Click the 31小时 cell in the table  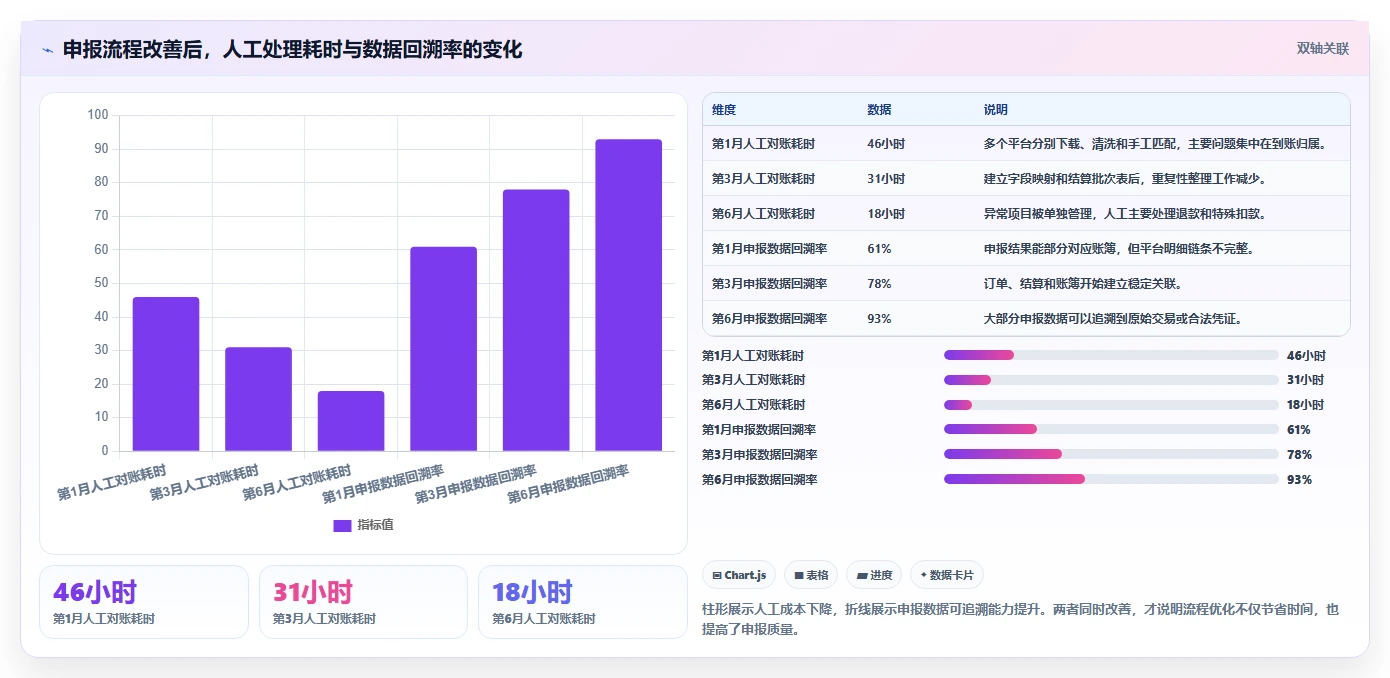886,179
